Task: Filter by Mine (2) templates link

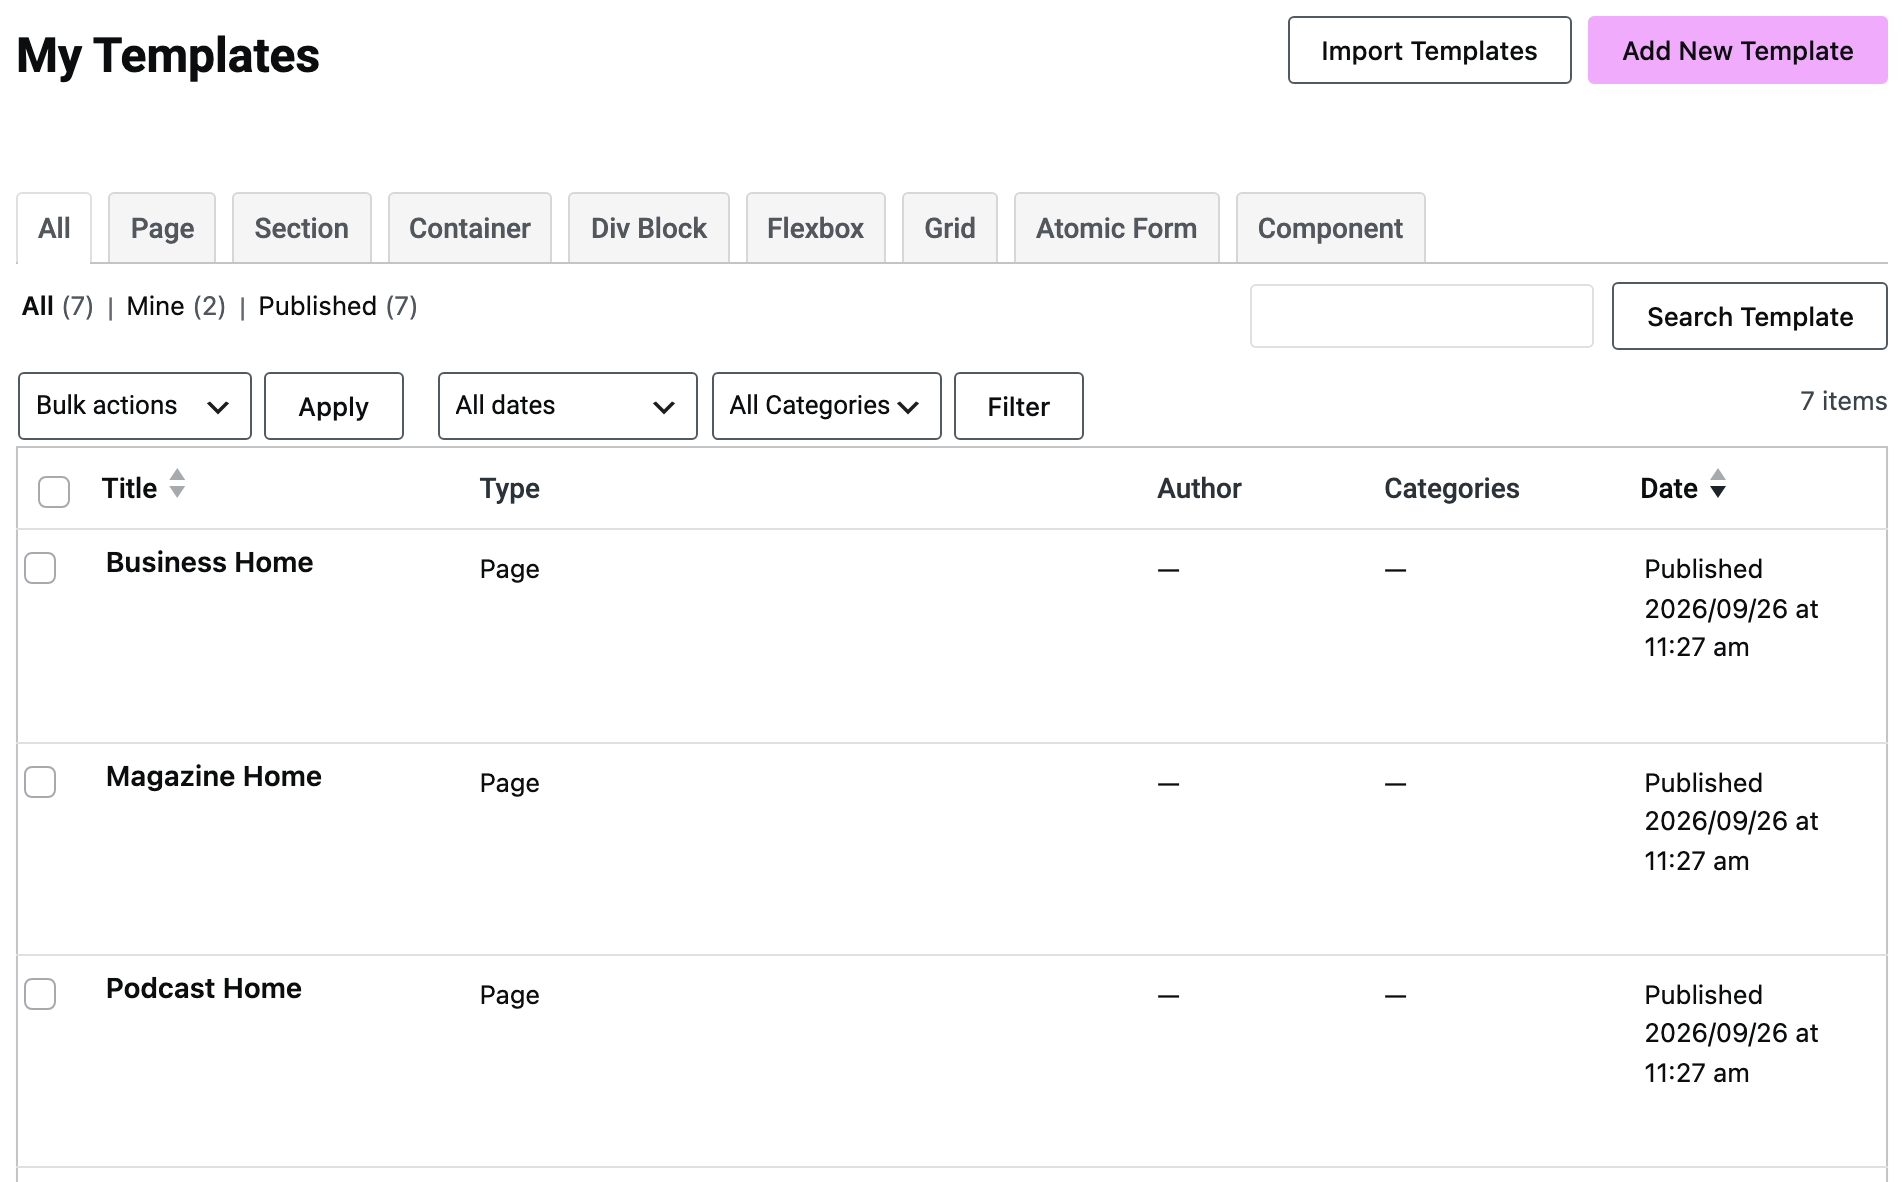Action: 175,306
